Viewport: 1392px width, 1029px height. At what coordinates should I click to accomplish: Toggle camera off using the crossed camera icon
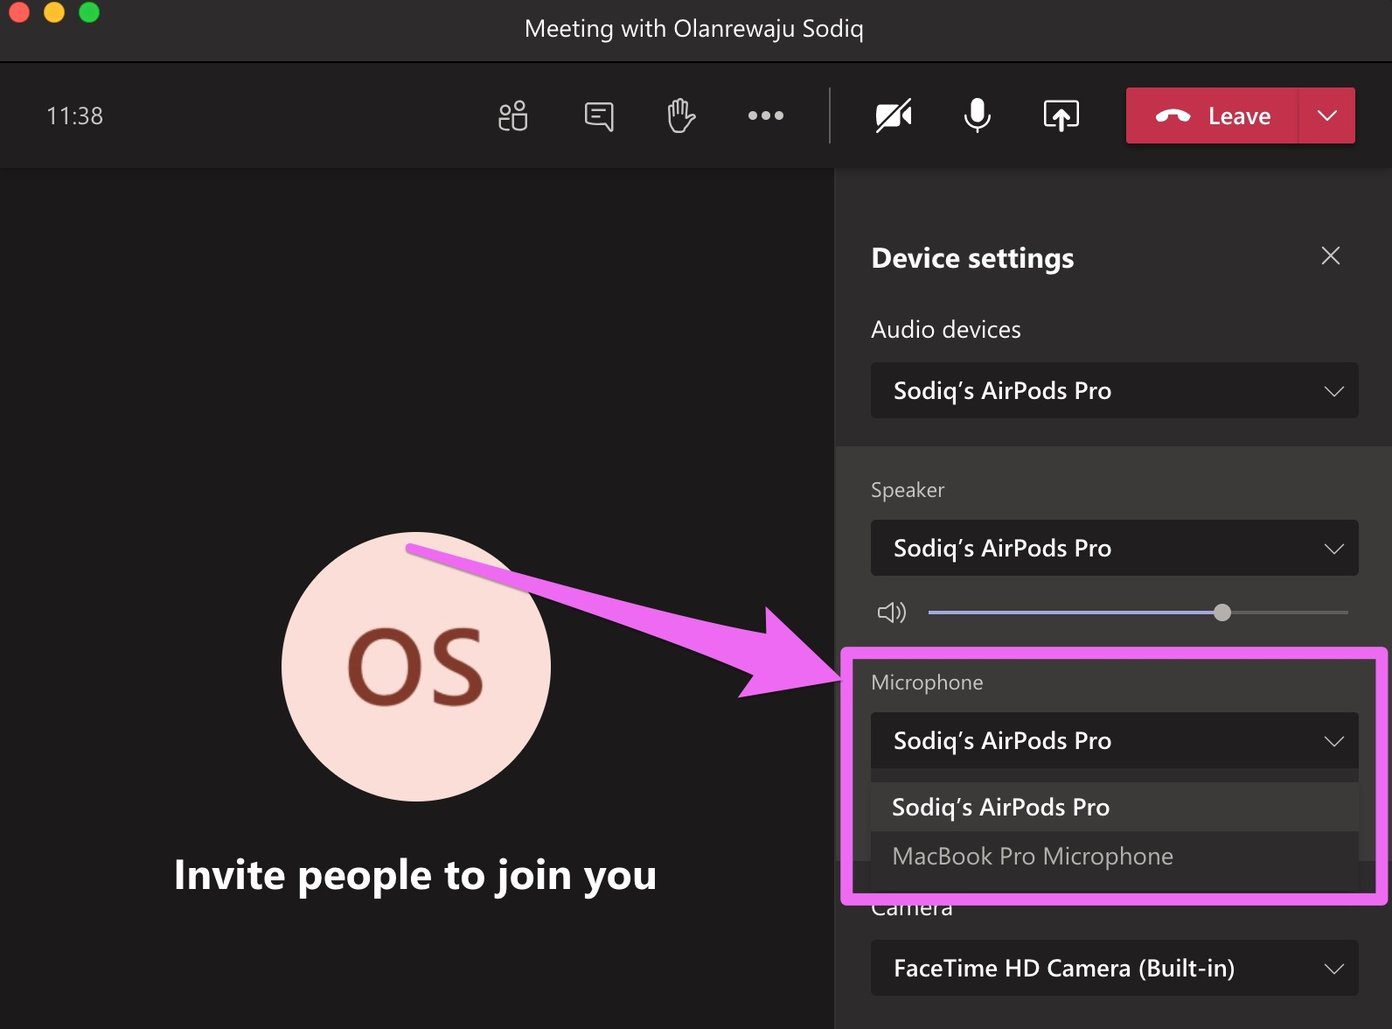point(893,115)
